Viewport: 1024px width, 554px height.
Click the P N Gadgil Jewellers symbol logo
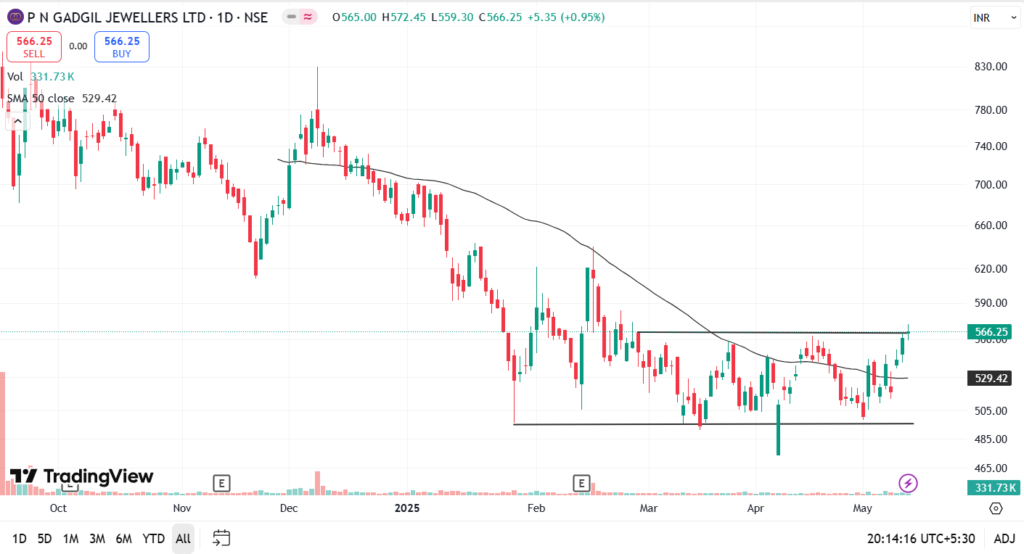pos(15,17)
